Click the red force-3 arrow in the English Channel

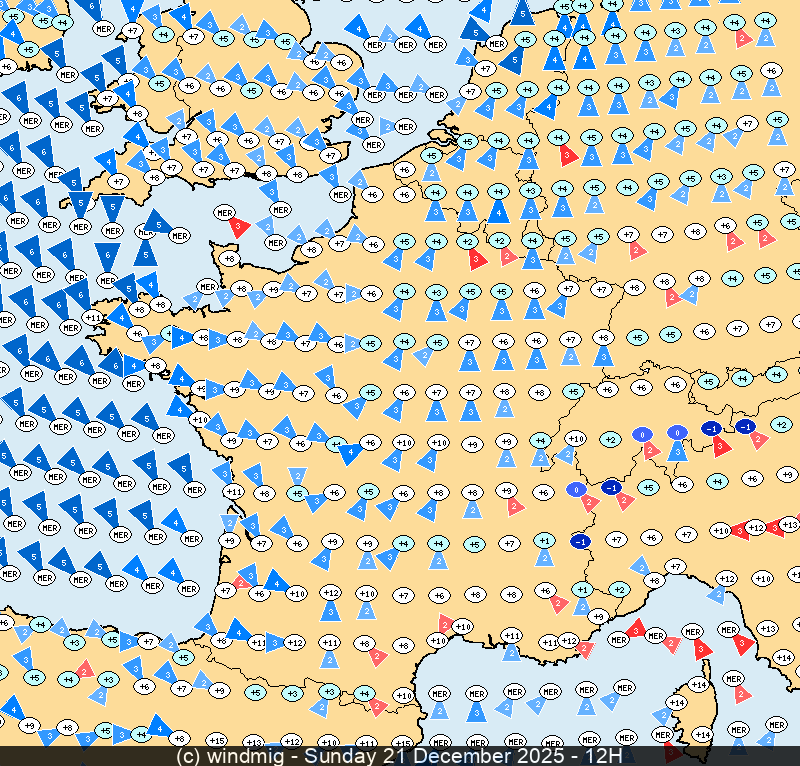tap(237, 227)
